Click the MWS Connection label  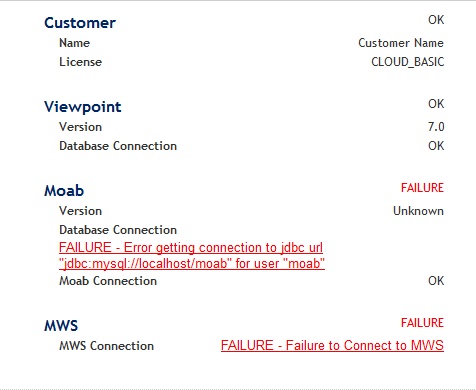[106, 346]
